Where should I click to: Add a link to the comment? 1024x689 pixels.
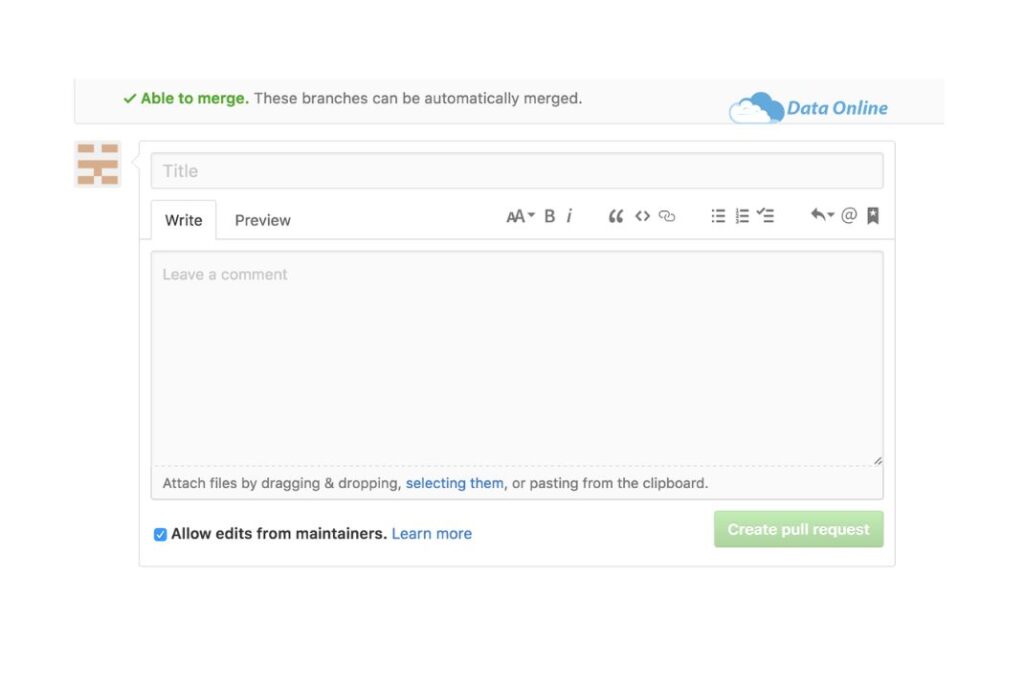pos(667,216)
